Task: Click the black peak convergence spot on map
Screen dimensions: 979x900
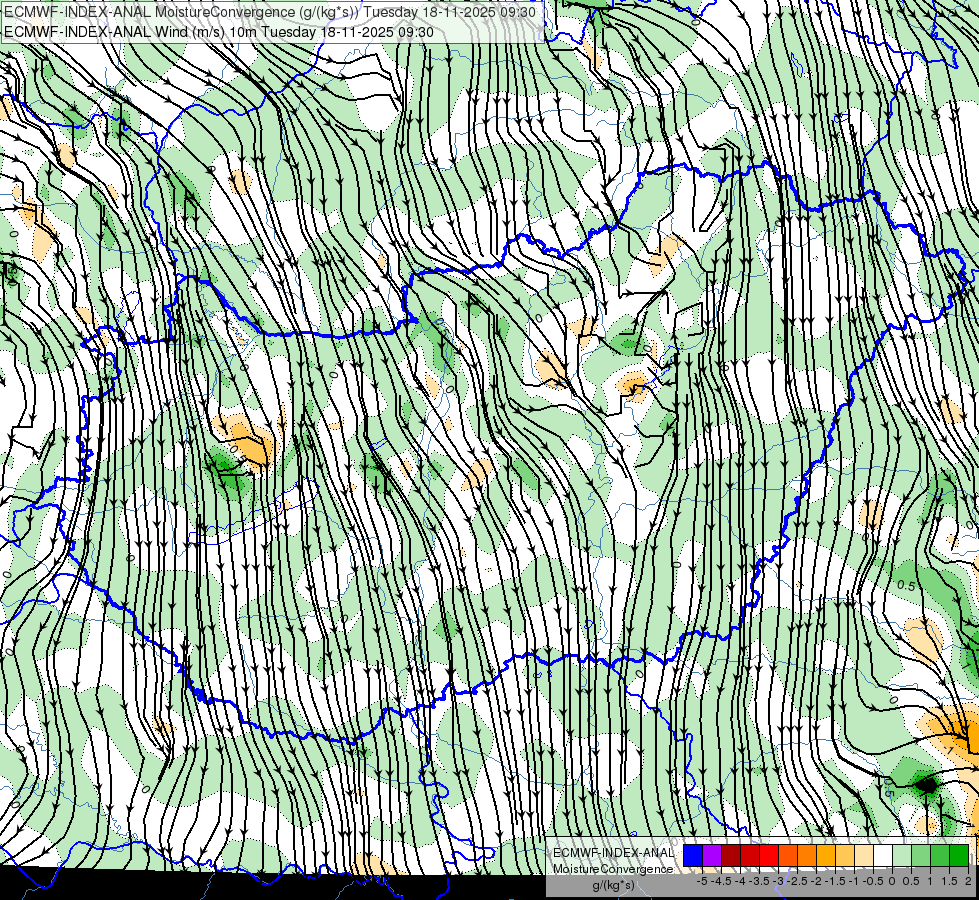Action: 927,784
